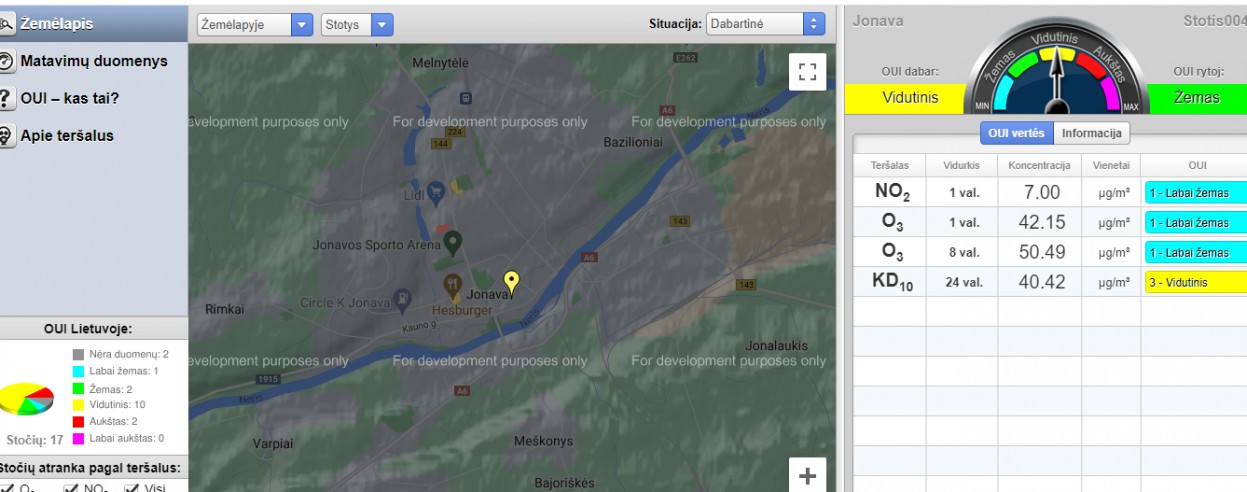Select the OUI vertės tab
1247x492 pixels.
click(x=1015, y=133)
